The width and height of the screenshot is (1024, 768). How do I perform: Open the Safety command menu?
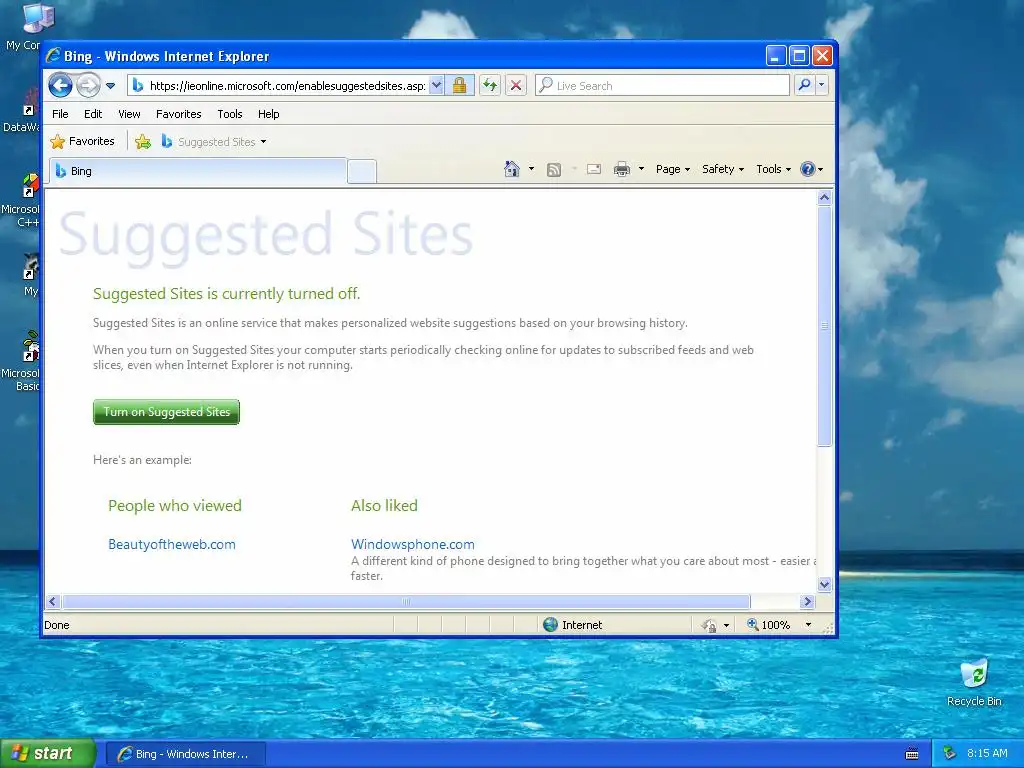(x=723, y=169)
